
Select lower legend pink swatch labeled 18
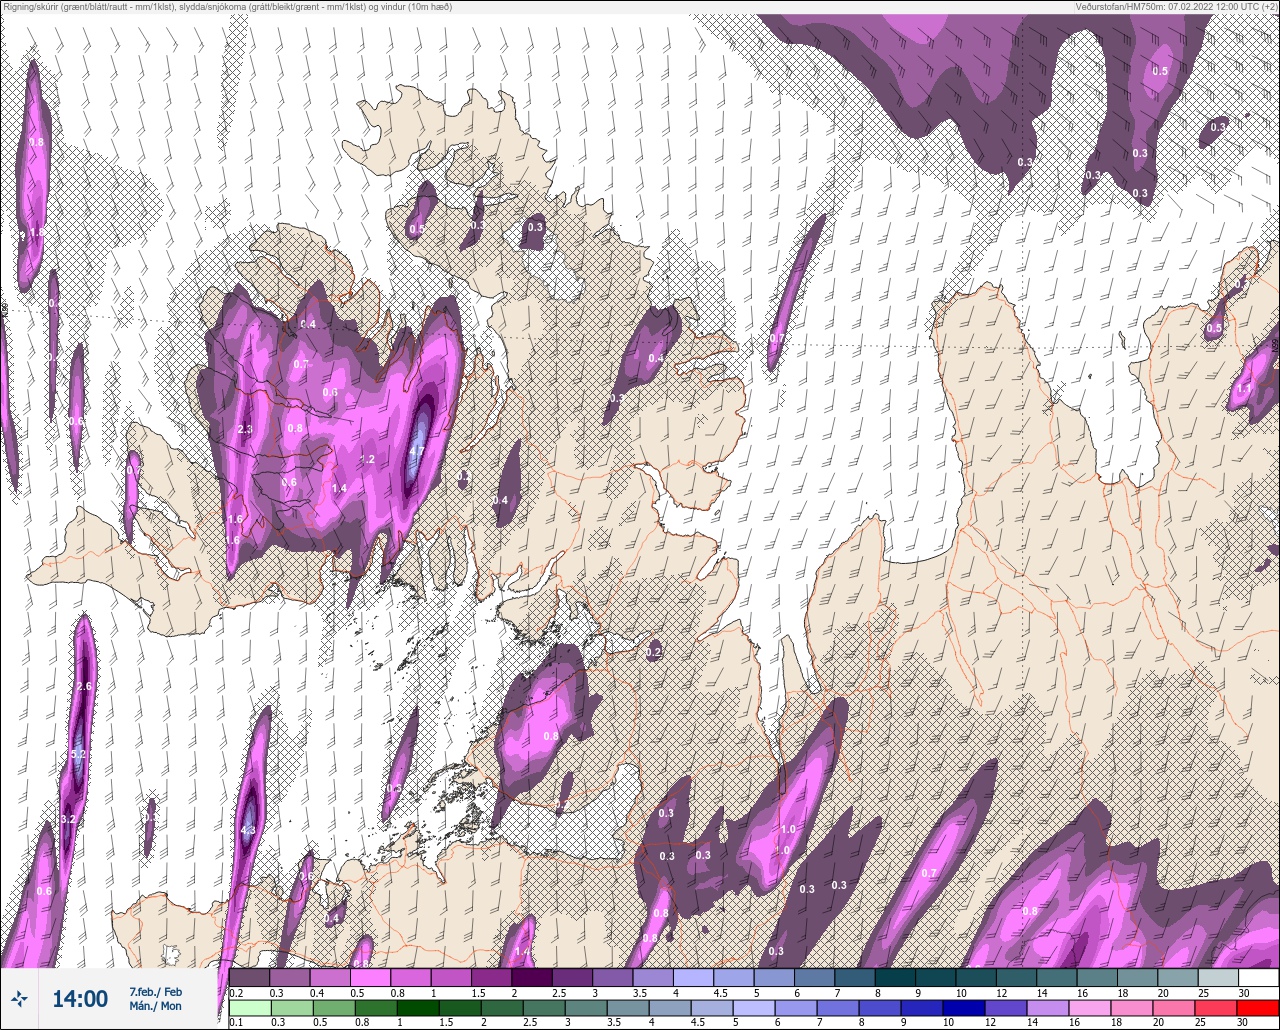click(1132, 1007)
